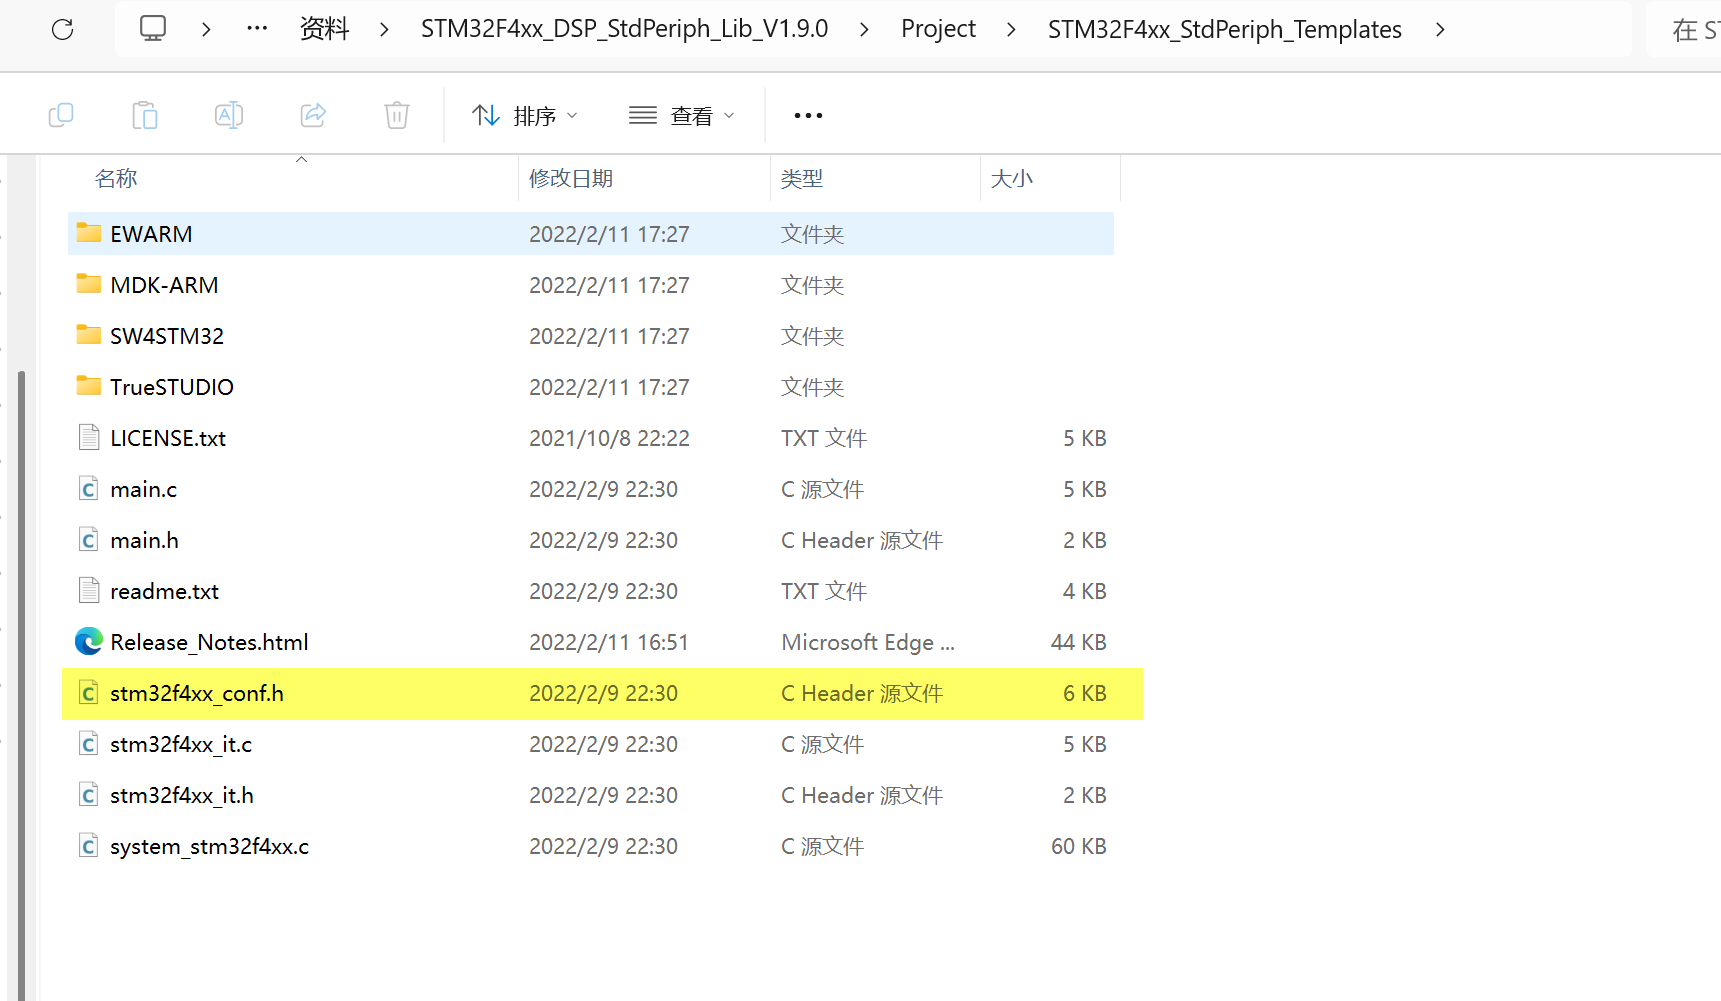Viewport: 1721px width, 1001px height.
Task: Select the stm32f4xx_conf.h file name
Action: [197, 692]
